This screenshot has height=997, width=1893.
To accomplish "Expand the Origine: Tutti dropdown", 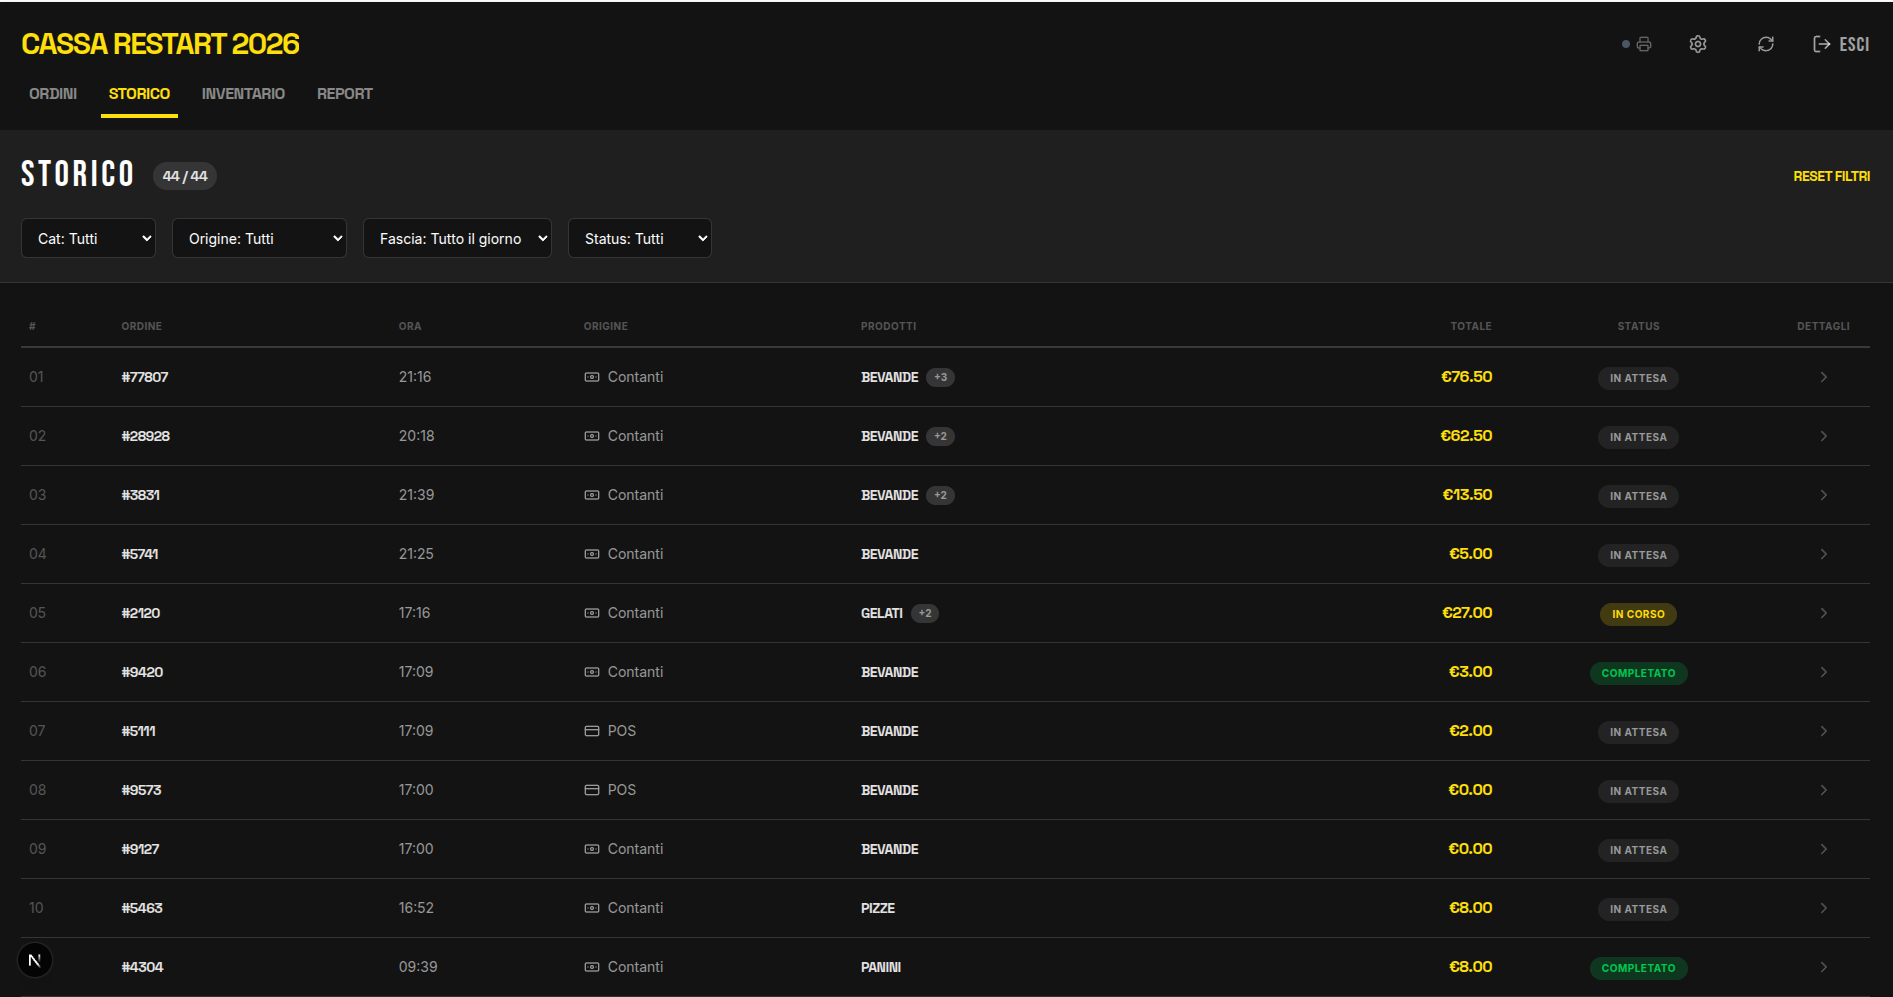I will tap(259, 238).
